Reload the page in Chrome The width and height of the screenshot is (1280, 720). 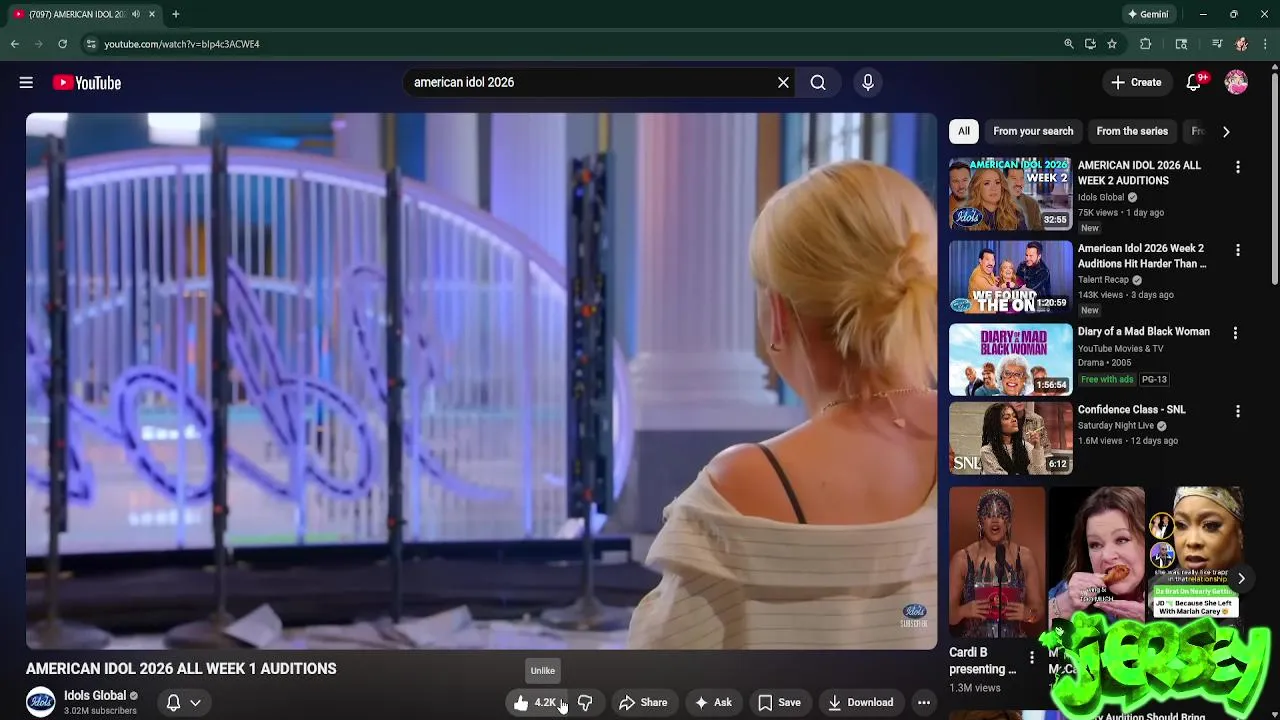[62, 44]
